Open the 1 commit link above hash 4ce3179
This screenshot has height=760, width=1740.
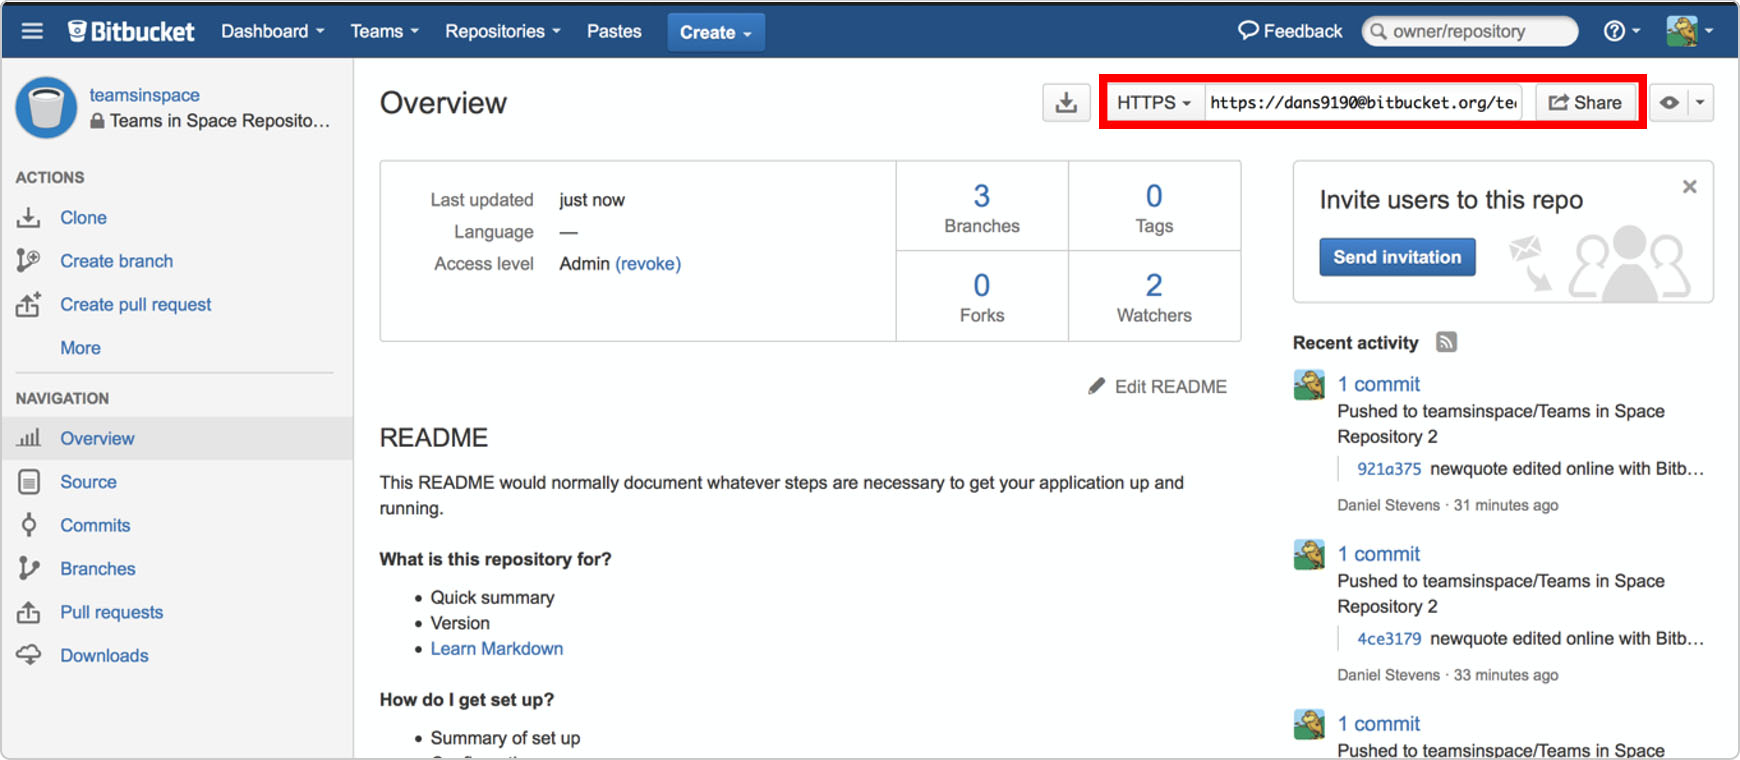1379,554
